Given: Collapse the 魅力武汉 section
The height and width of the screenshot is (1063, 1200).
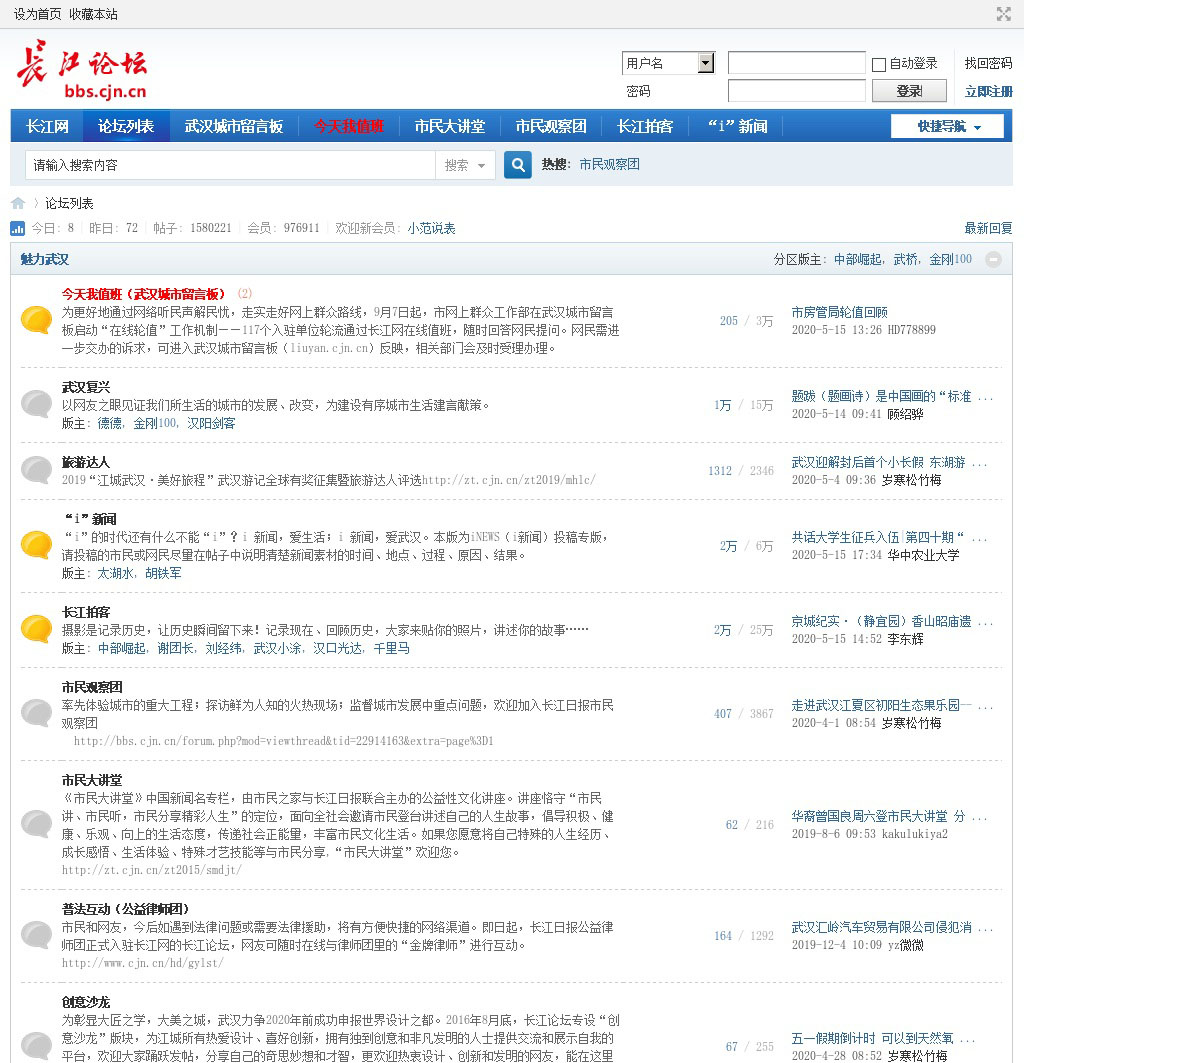Looking at the screenshot, I should 993,259.
